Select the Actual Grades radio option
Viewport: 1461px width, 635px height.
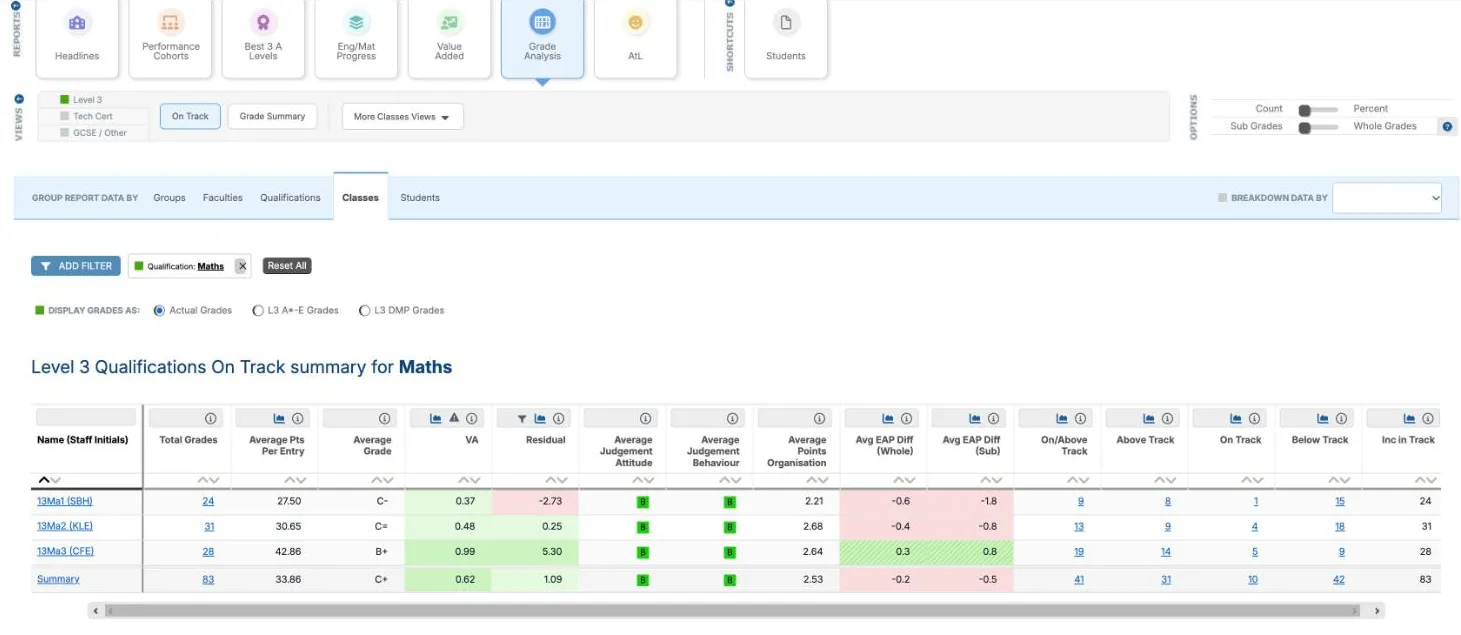[159, 311]
